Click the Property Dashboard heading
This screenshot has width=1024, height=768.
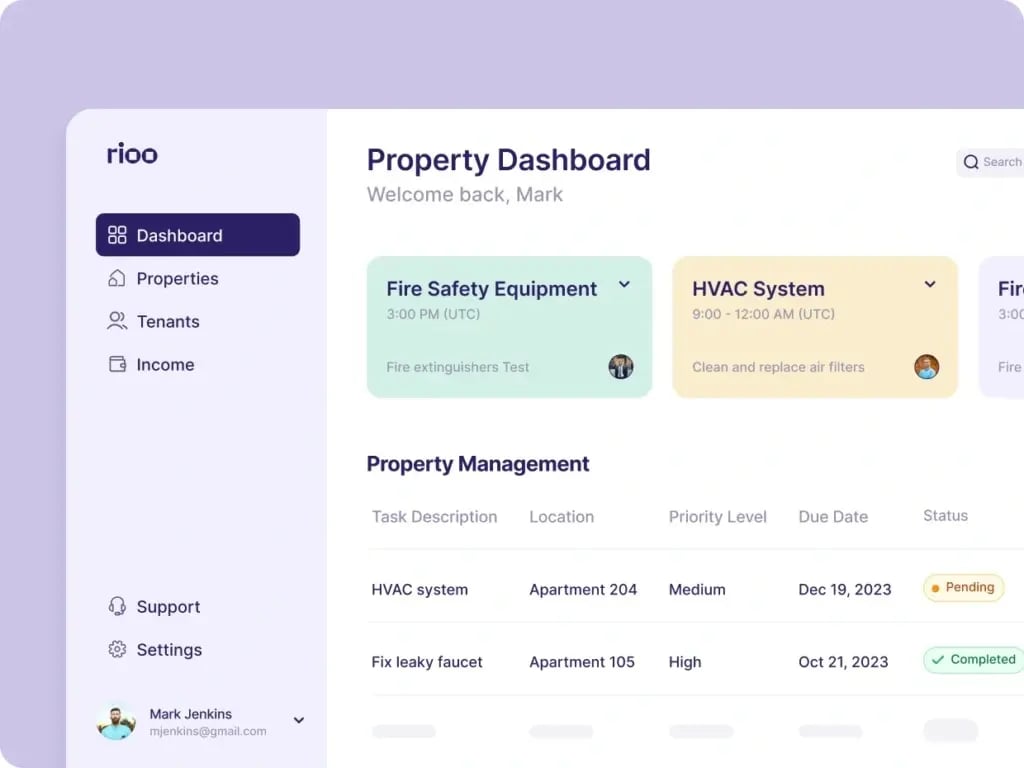[x=509, y=161]
